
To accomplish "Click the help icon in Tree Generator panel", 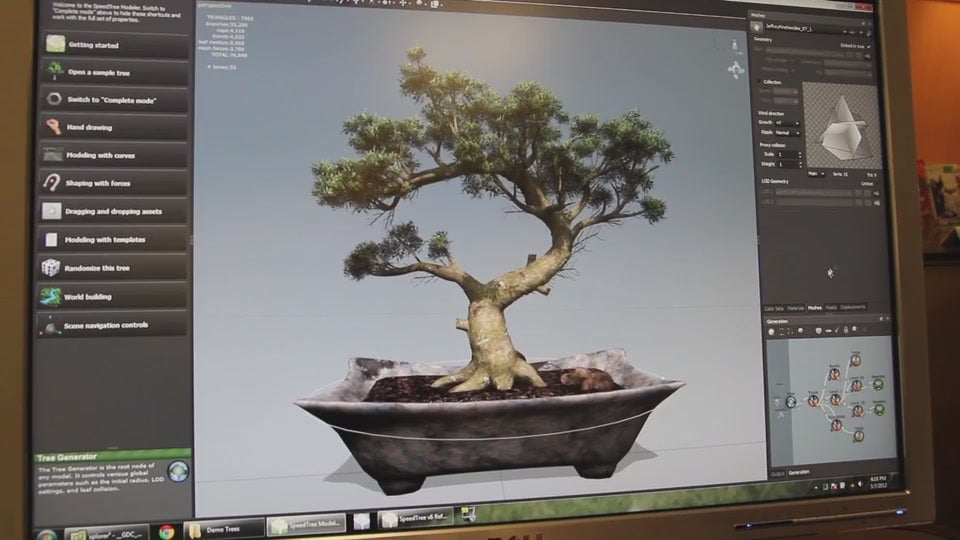I will (178, 470).
